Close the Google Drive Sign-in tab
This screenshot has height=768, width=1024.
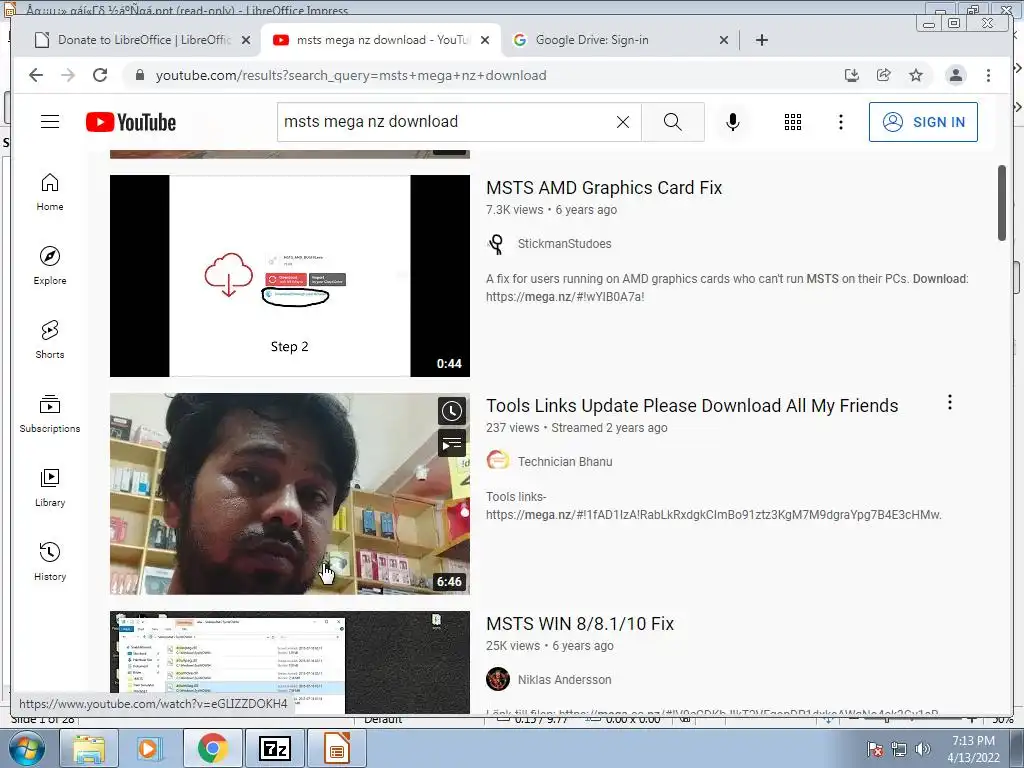point(724,40)
